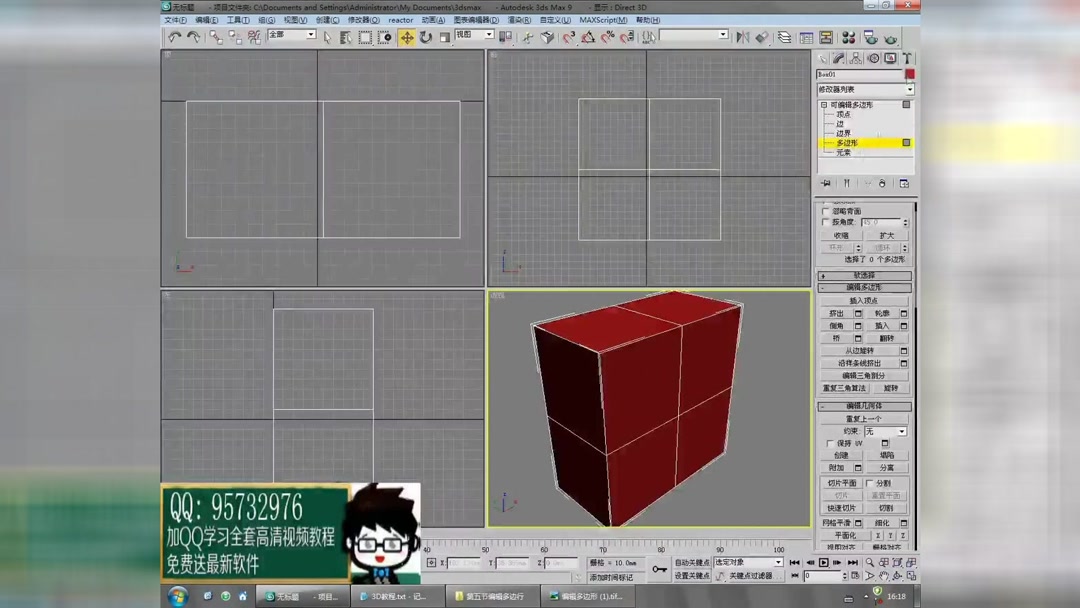
Task: Click the Render Scene teapot icon
Action: (x=870, y=37)
